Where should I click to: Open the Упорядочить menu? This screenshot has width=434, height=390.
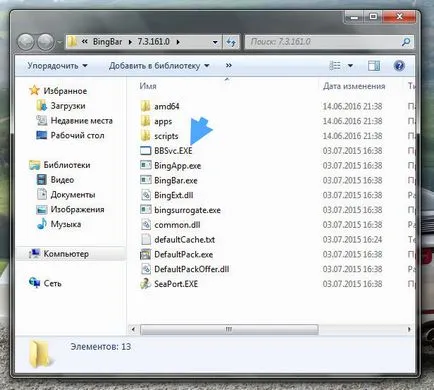click(57, 66)
